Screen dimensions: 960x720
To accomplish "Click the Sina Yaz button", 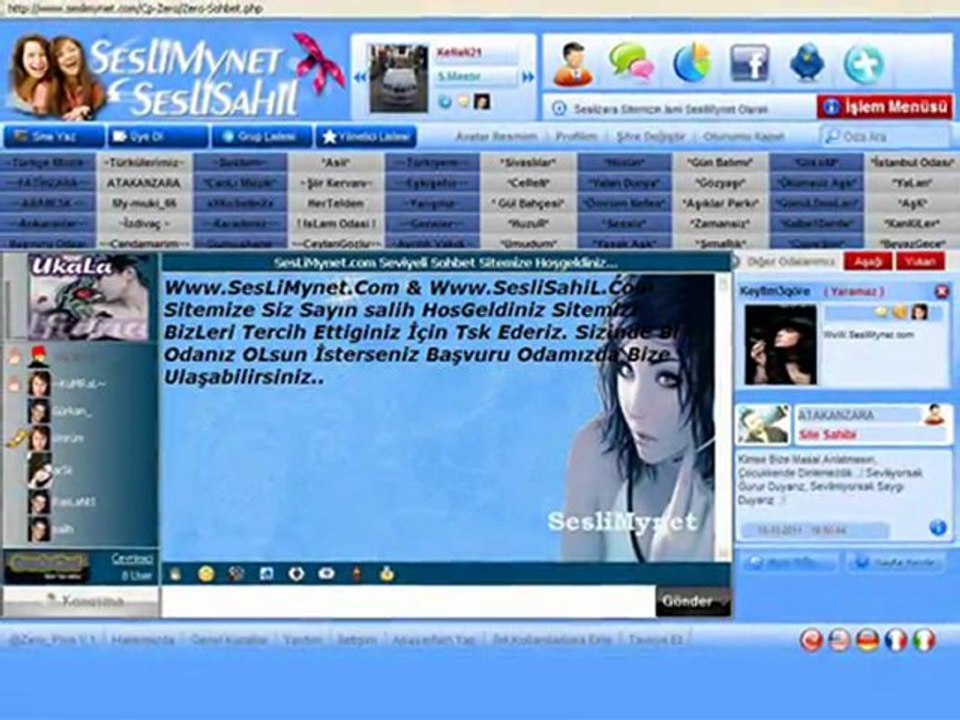I will pos(54,137).
